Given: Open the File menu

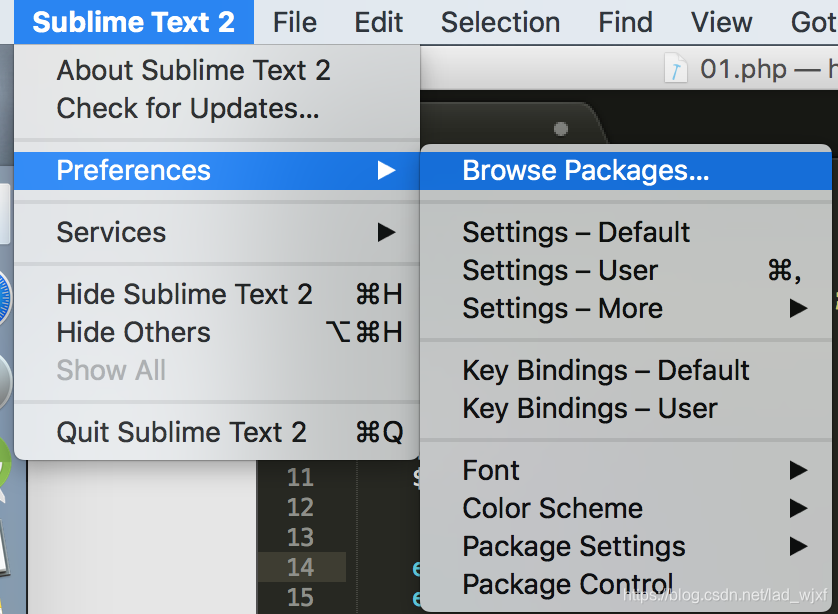Looking at the screenshot, I should click(295, 22).
